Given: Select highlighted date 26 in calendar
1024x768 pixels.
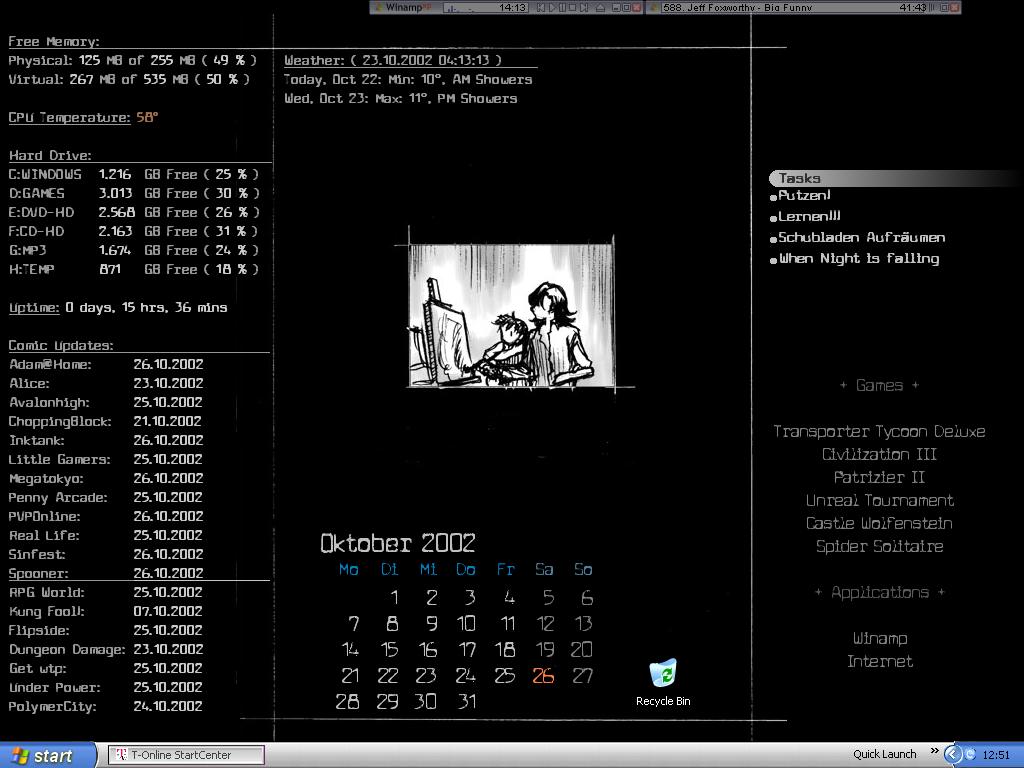Looking at the screenshot, I should click(x=543, y=676).
